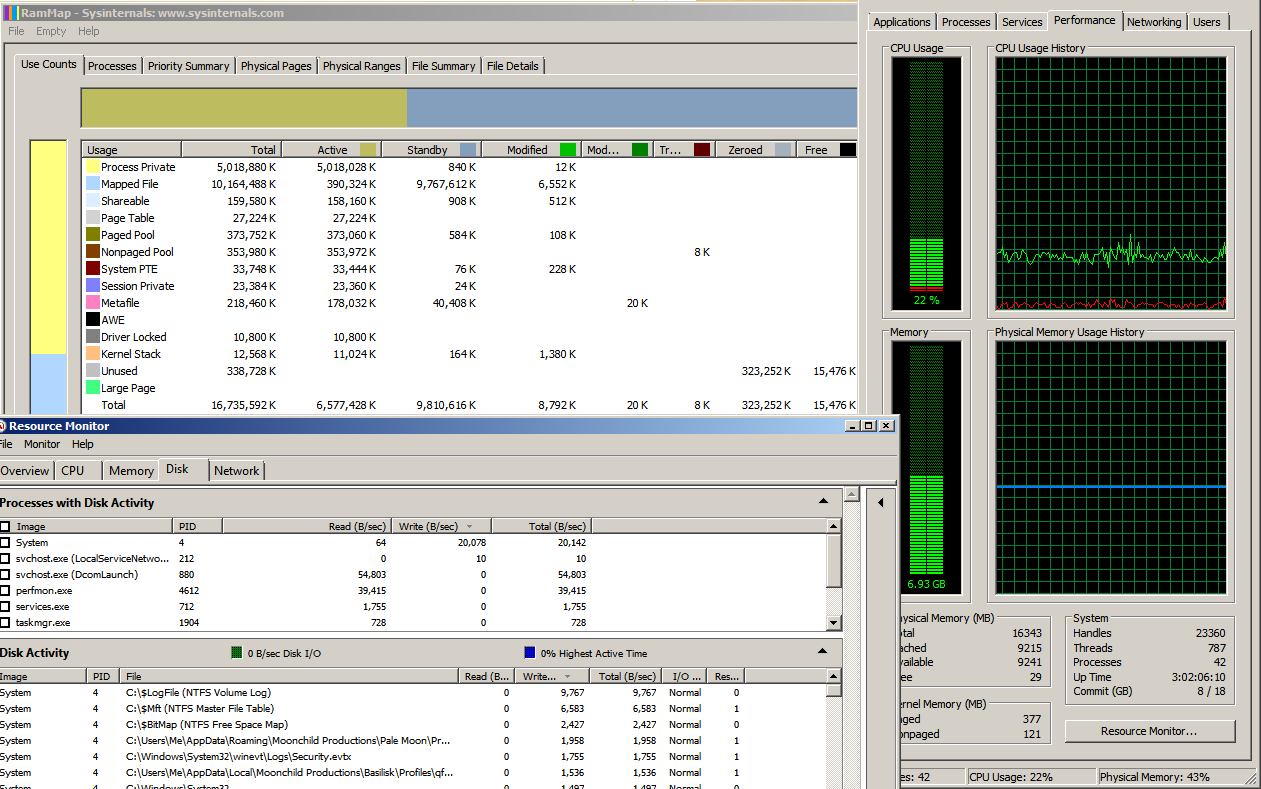This screenshot has width=1261, height=789.
Task: Open the Empty menu in RamMap
Action: coord(50,30)
